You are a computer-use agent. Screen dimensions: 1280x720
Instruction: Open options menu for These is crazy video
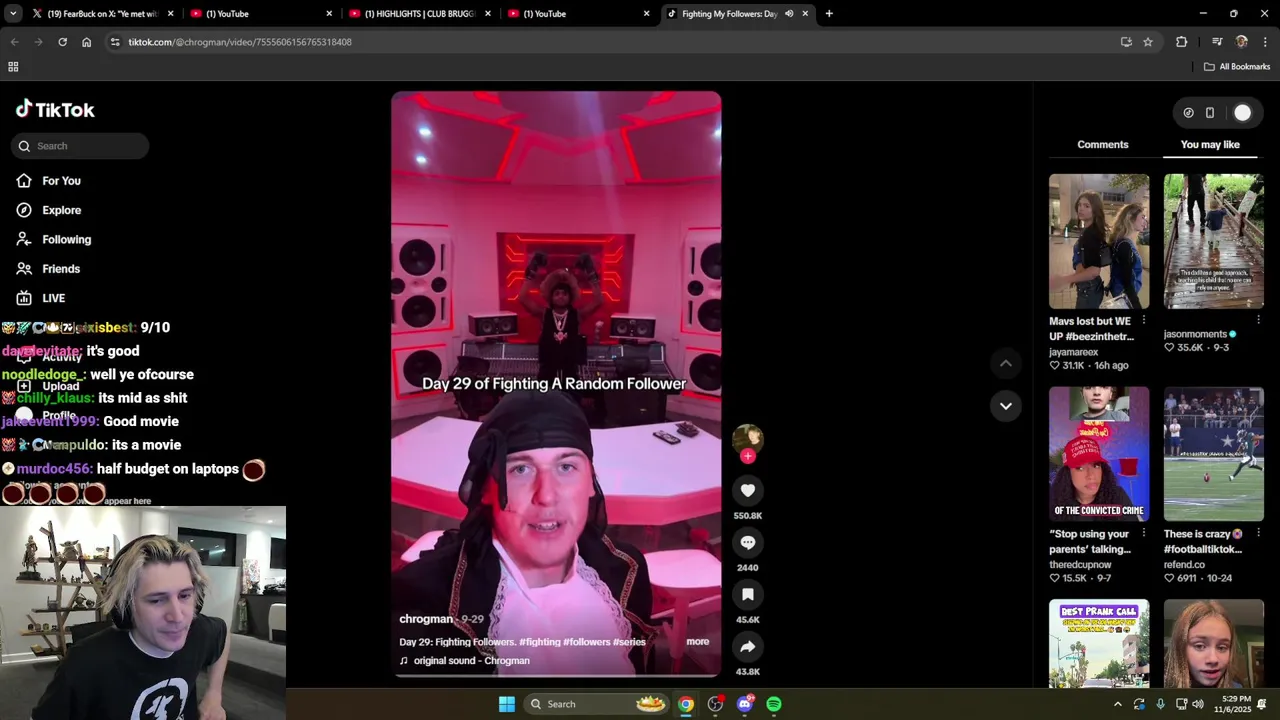tap(1258, 533)
